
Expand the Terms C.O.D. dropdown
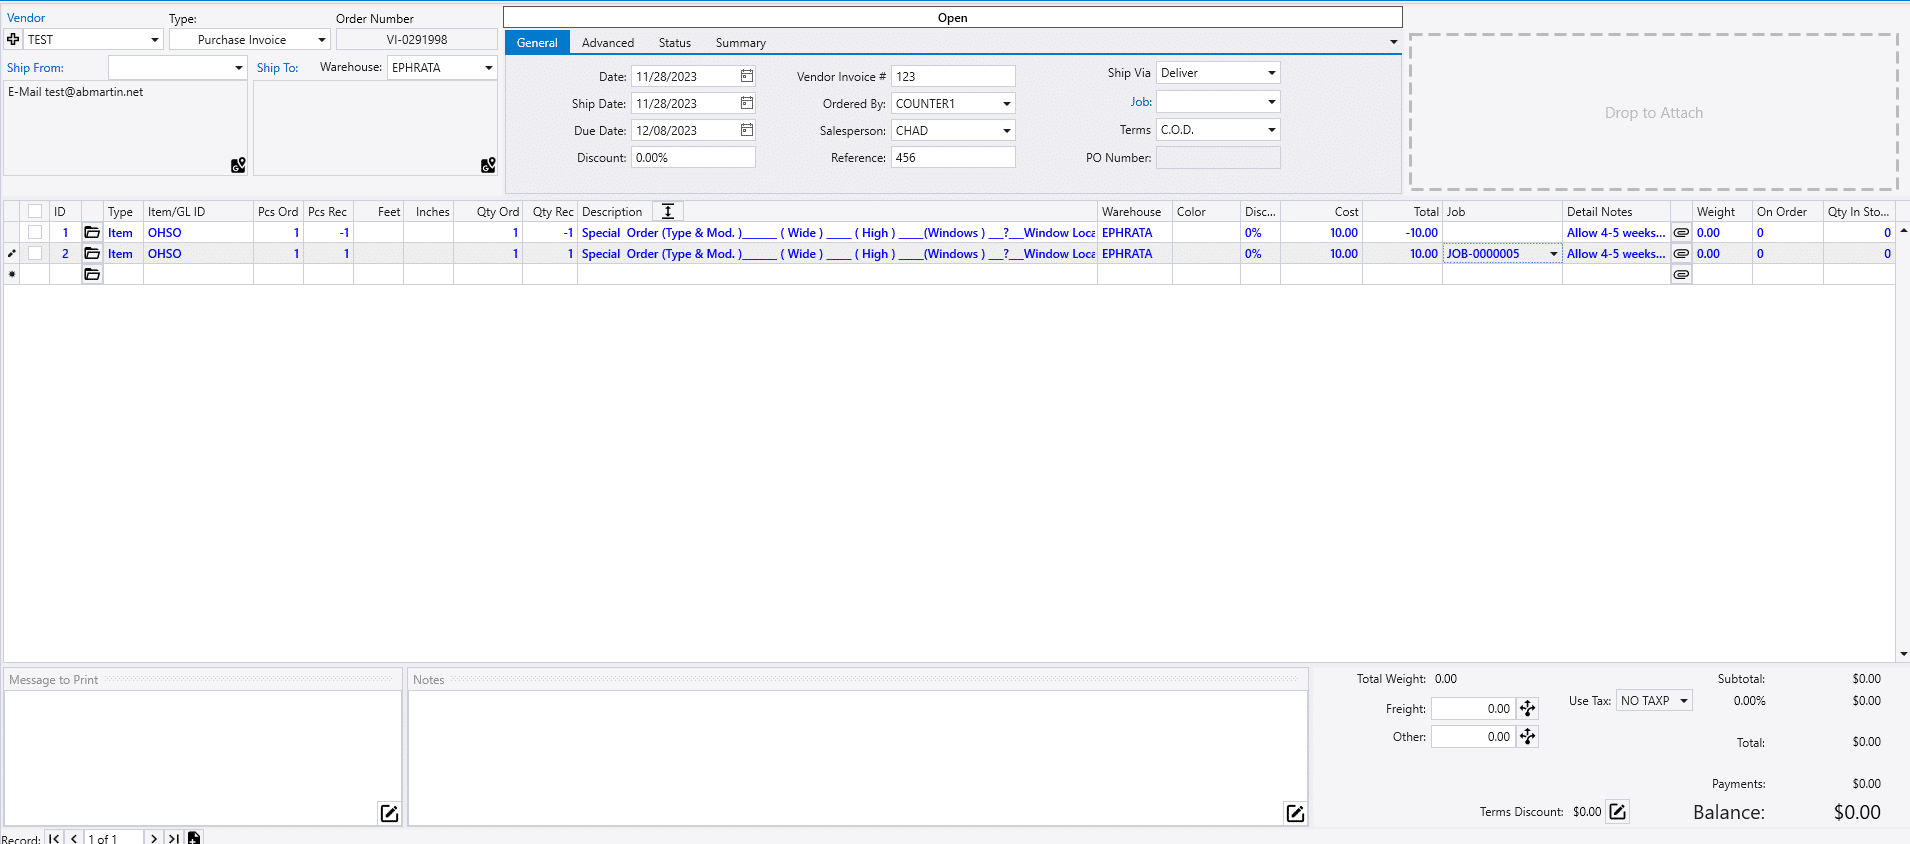[1271, 130]
